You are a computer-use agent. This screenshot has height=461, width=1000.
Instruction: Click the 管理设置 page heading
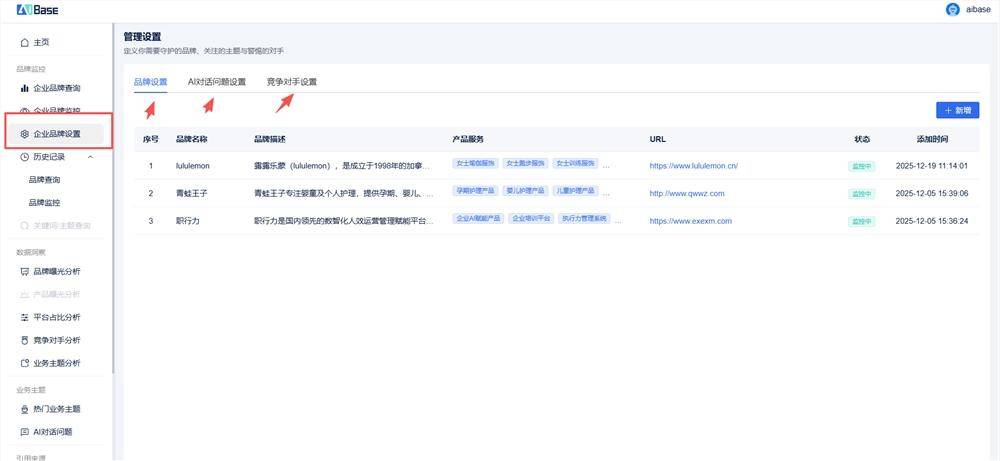coord(142,37)
